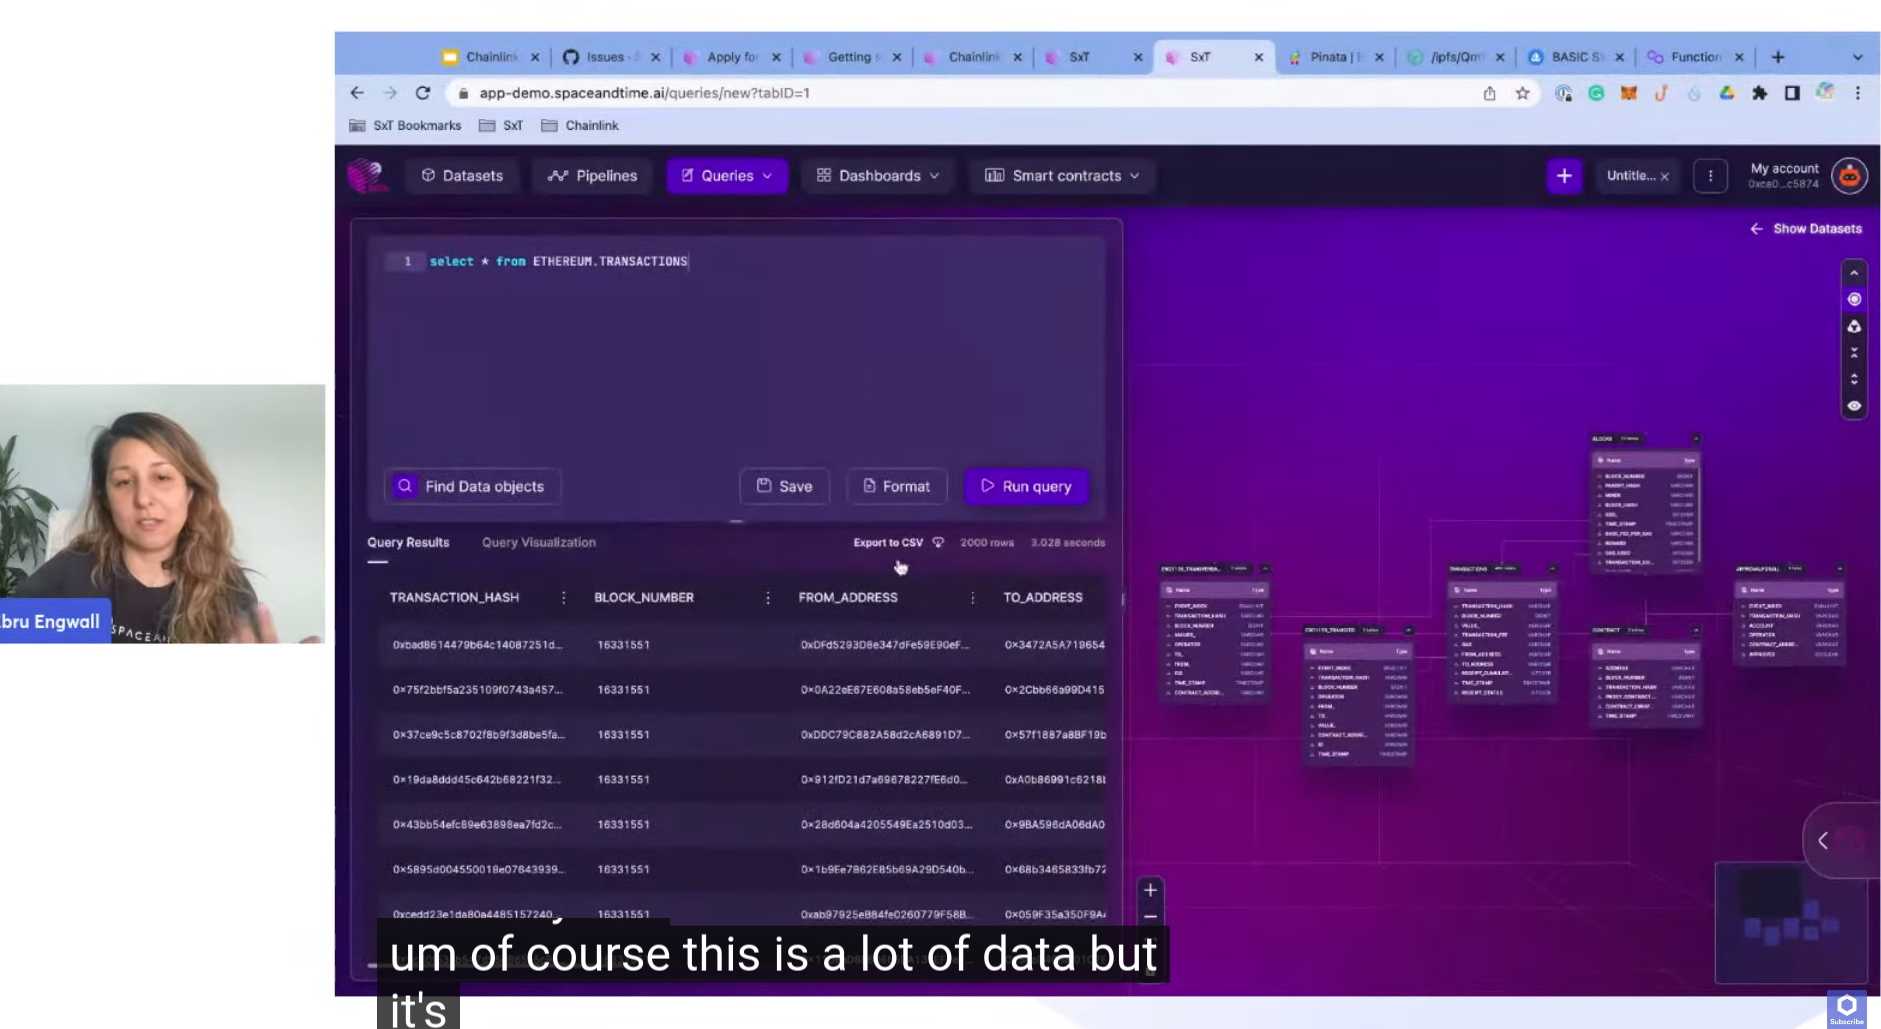The image size is (1881, 1029).
Task: Select cell 0x75f2bbf5a235109f0743a457...
Action: (477, 690)
